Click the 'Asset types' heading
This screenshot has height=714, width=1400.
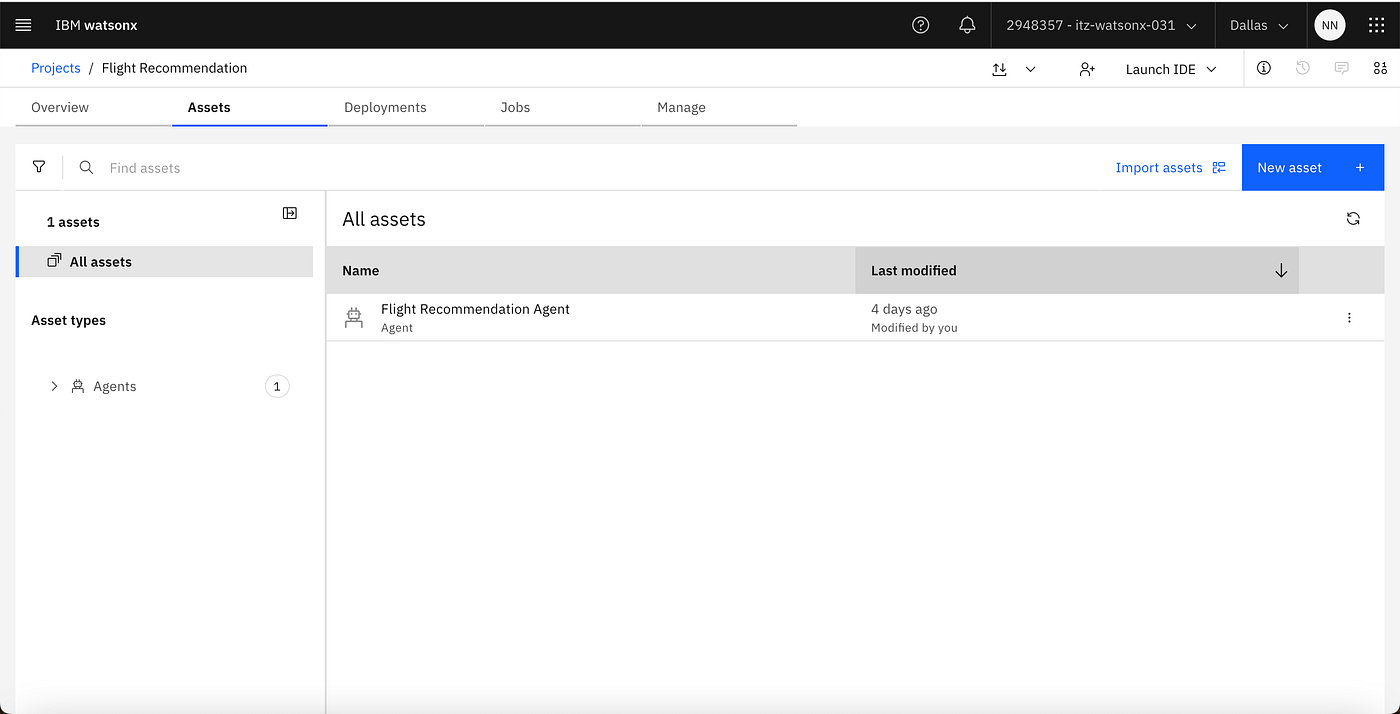coord(68,320)
